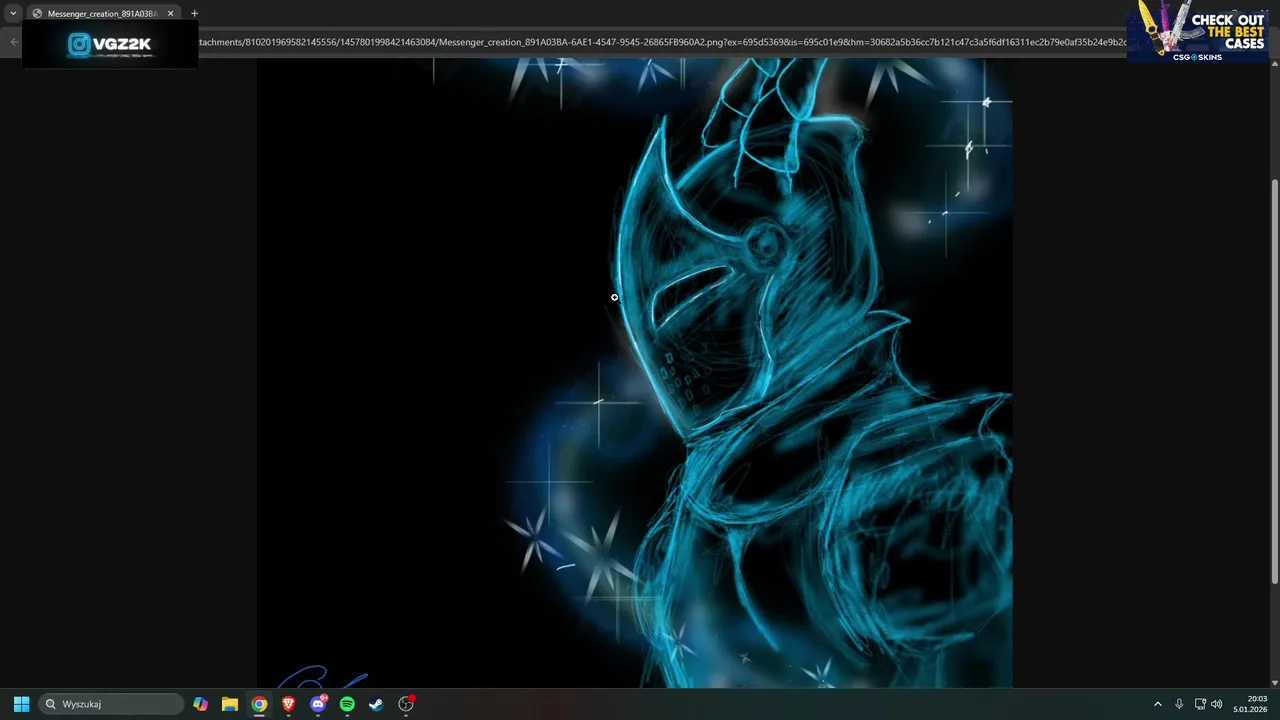Screen dimensions: 1280x720
Task: Switch to Google Chrome in the taskbar
Action: coord(259,704)
